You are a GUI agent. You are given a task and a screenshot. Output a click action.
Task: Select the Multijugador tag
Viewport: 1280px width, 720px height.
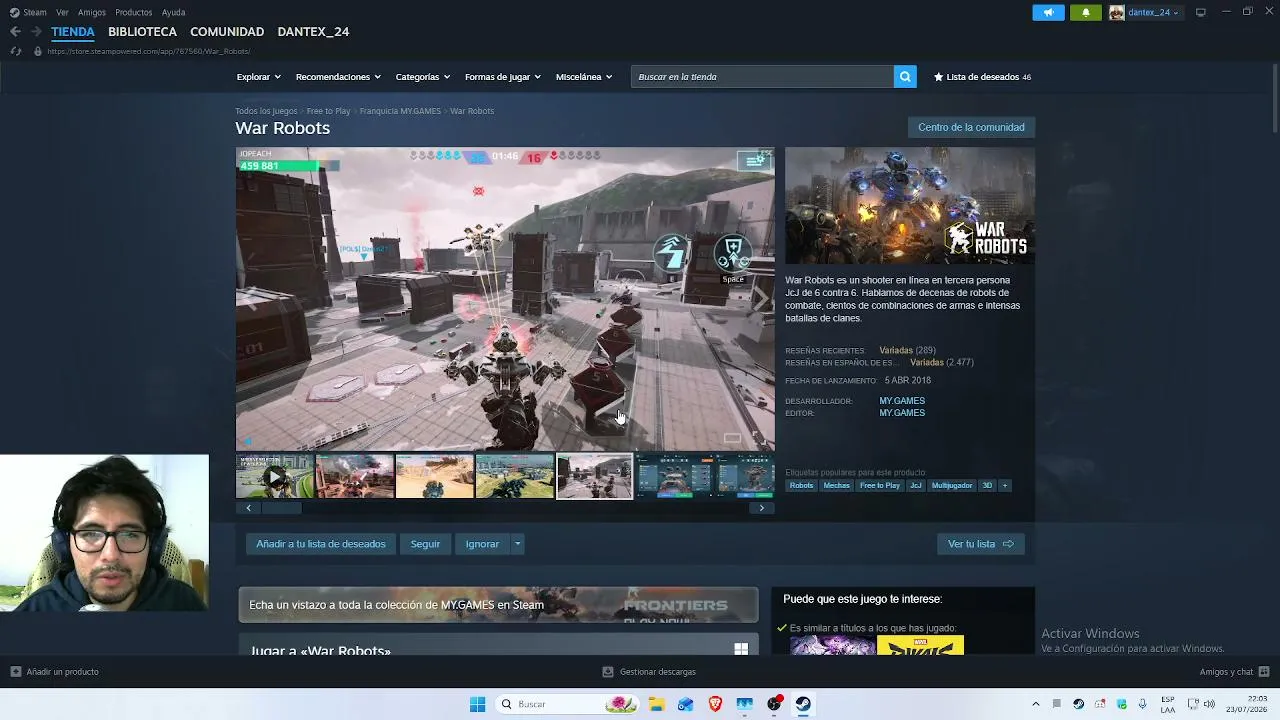952,486
